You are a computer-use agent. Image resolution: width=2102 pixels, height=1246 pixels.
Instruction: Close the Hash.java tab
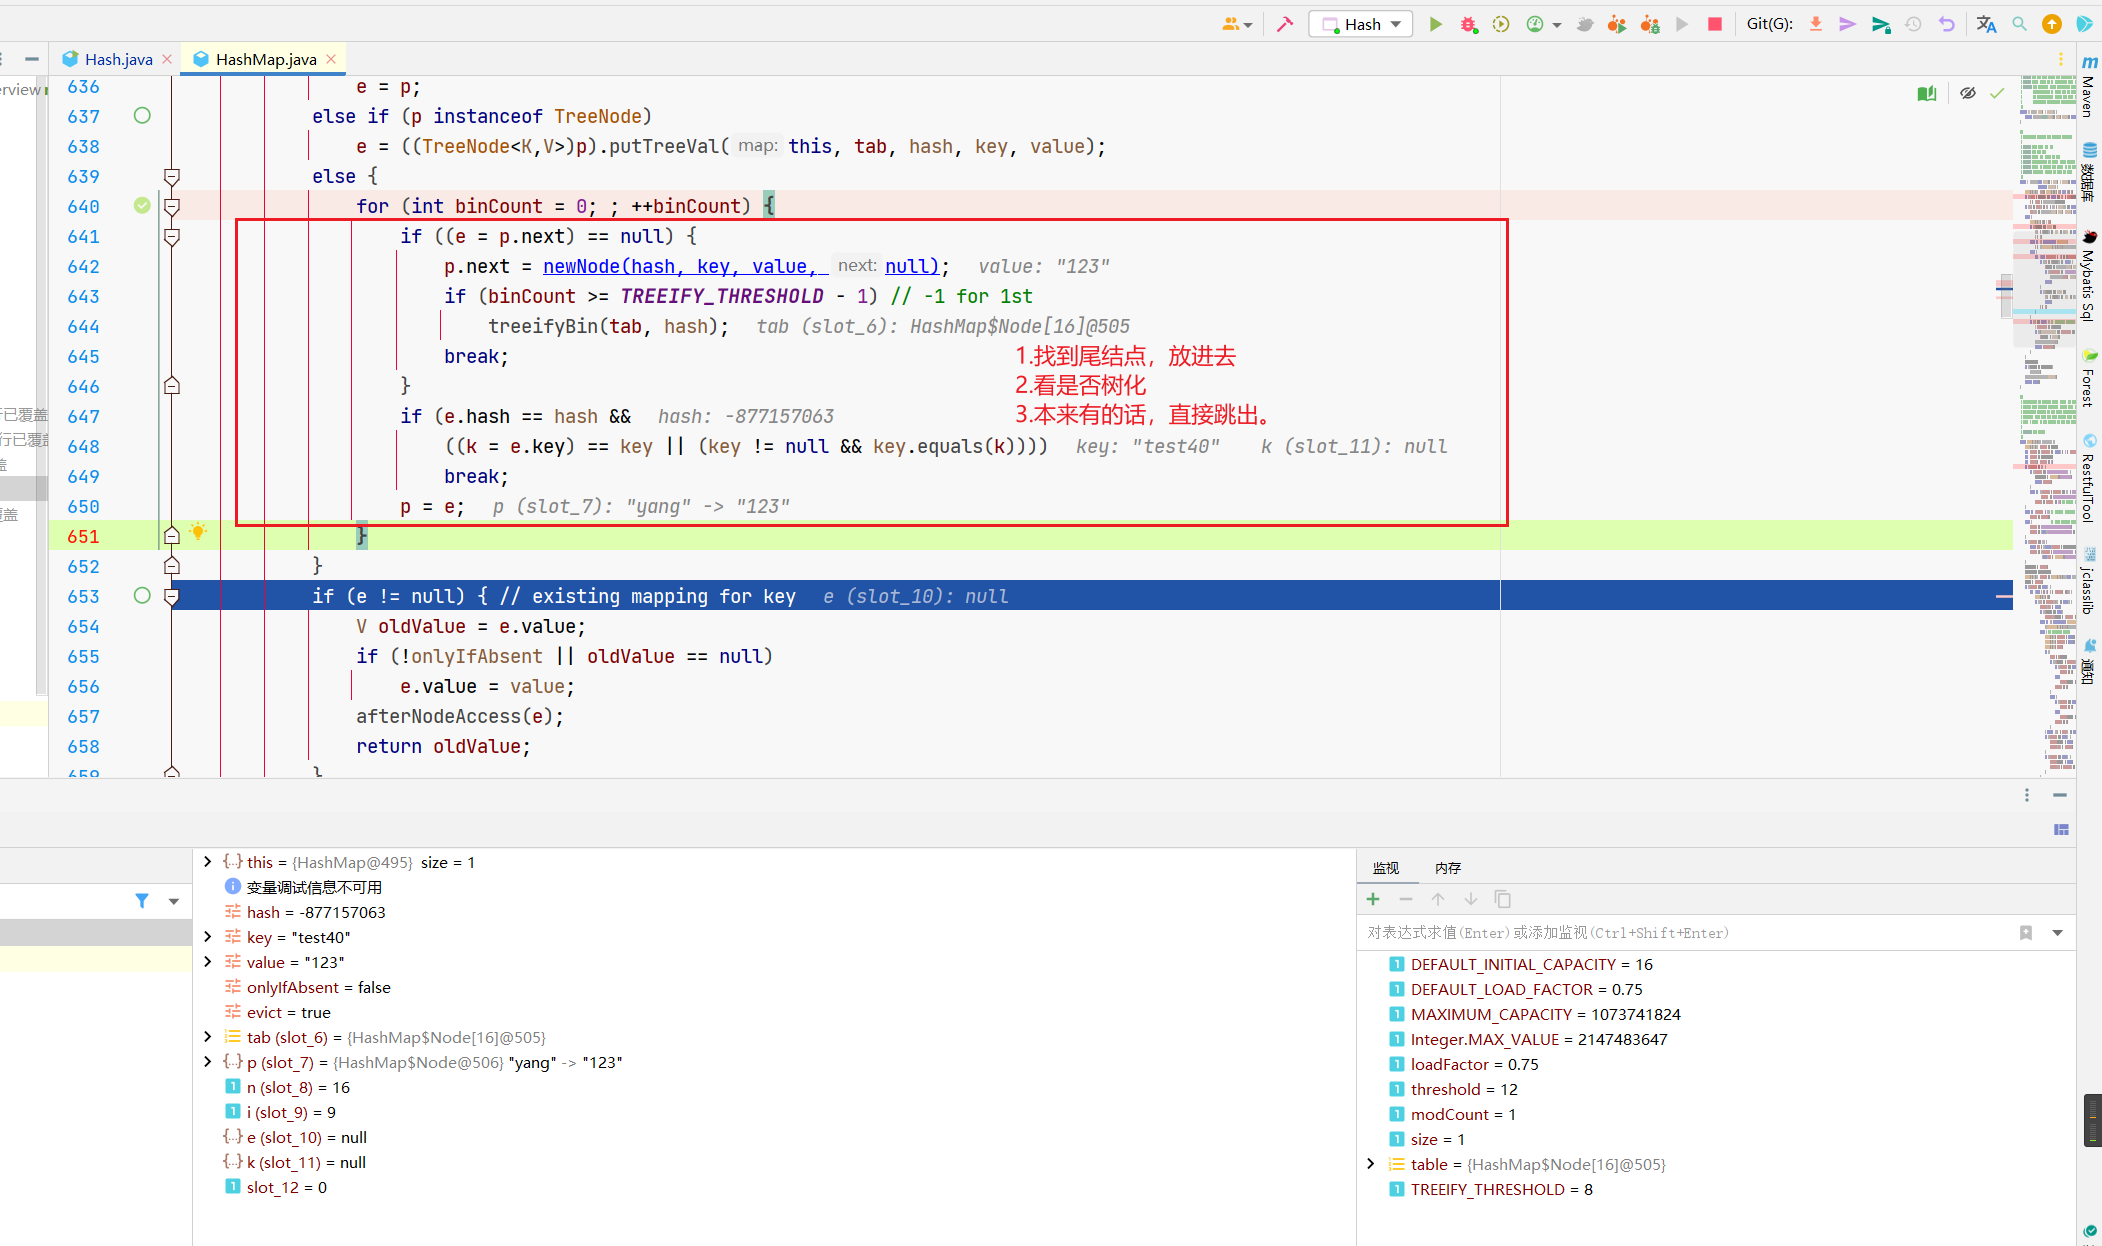[167, 59]
